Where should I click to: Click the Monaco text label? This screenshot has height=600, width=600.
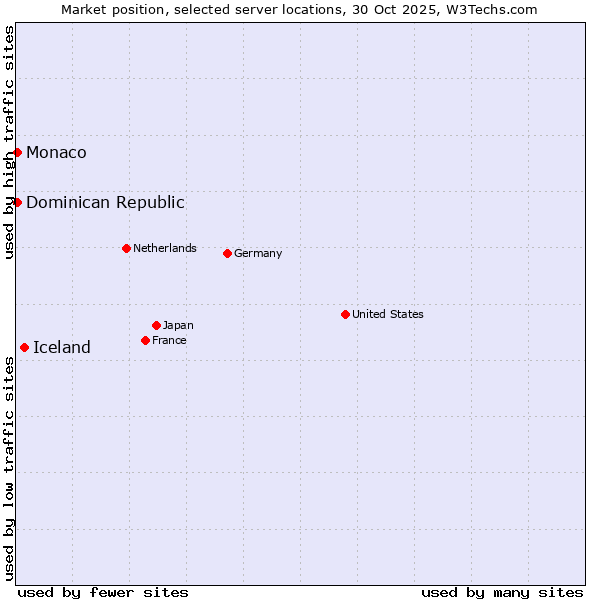coord(56,152)
